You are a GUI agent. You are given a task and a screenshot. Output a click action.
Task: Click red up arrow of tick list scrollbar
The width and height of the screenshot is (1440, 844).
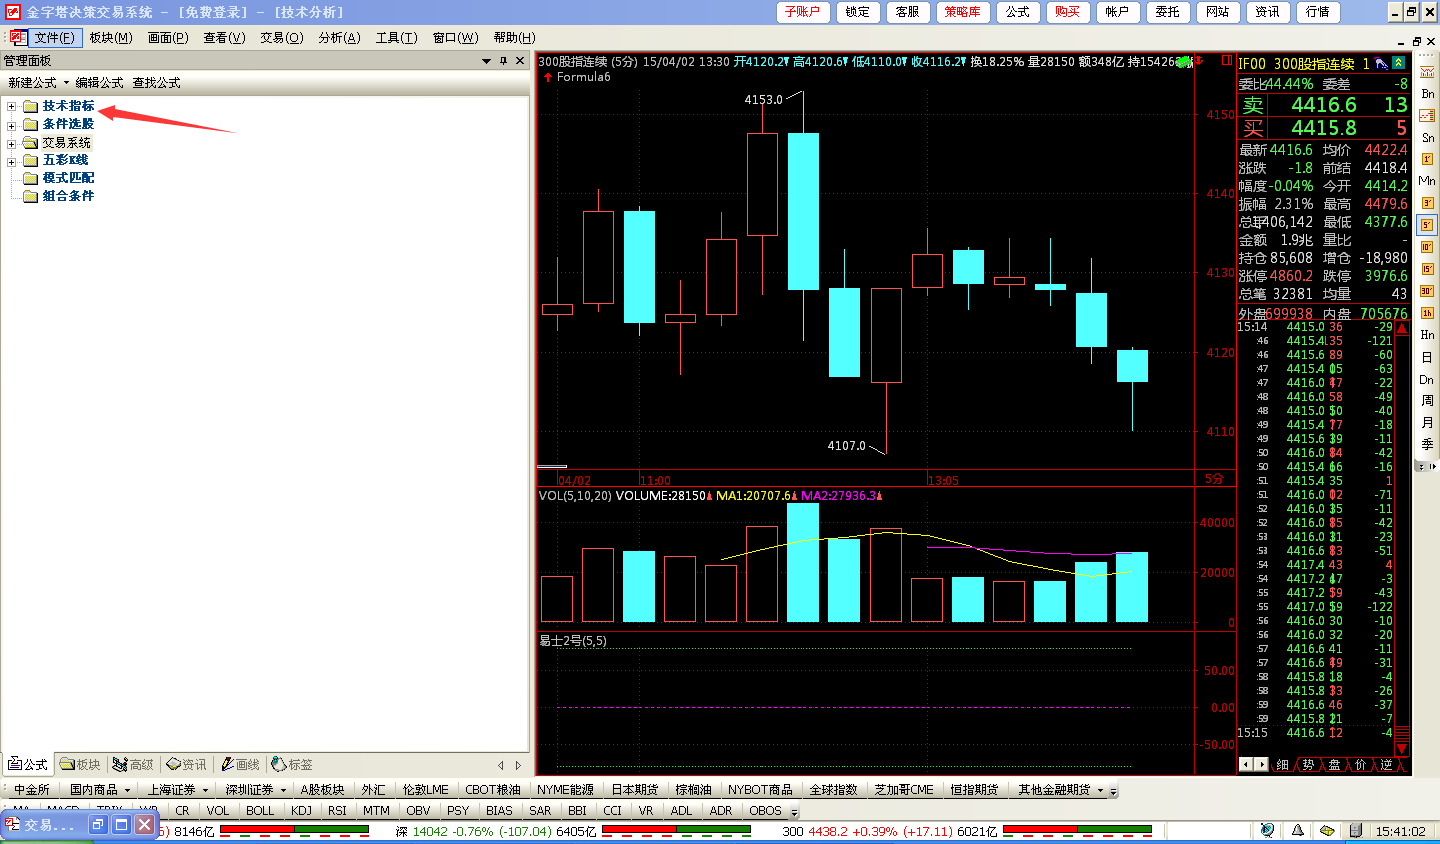[x=1402, y=327]
